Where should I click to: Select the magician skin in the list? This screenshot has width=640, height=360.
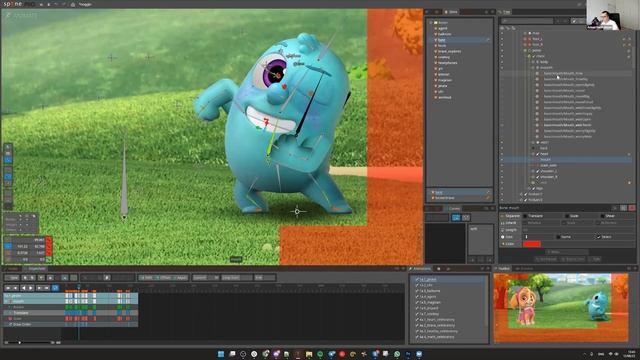pyautogui.click(x=445, y=80)
